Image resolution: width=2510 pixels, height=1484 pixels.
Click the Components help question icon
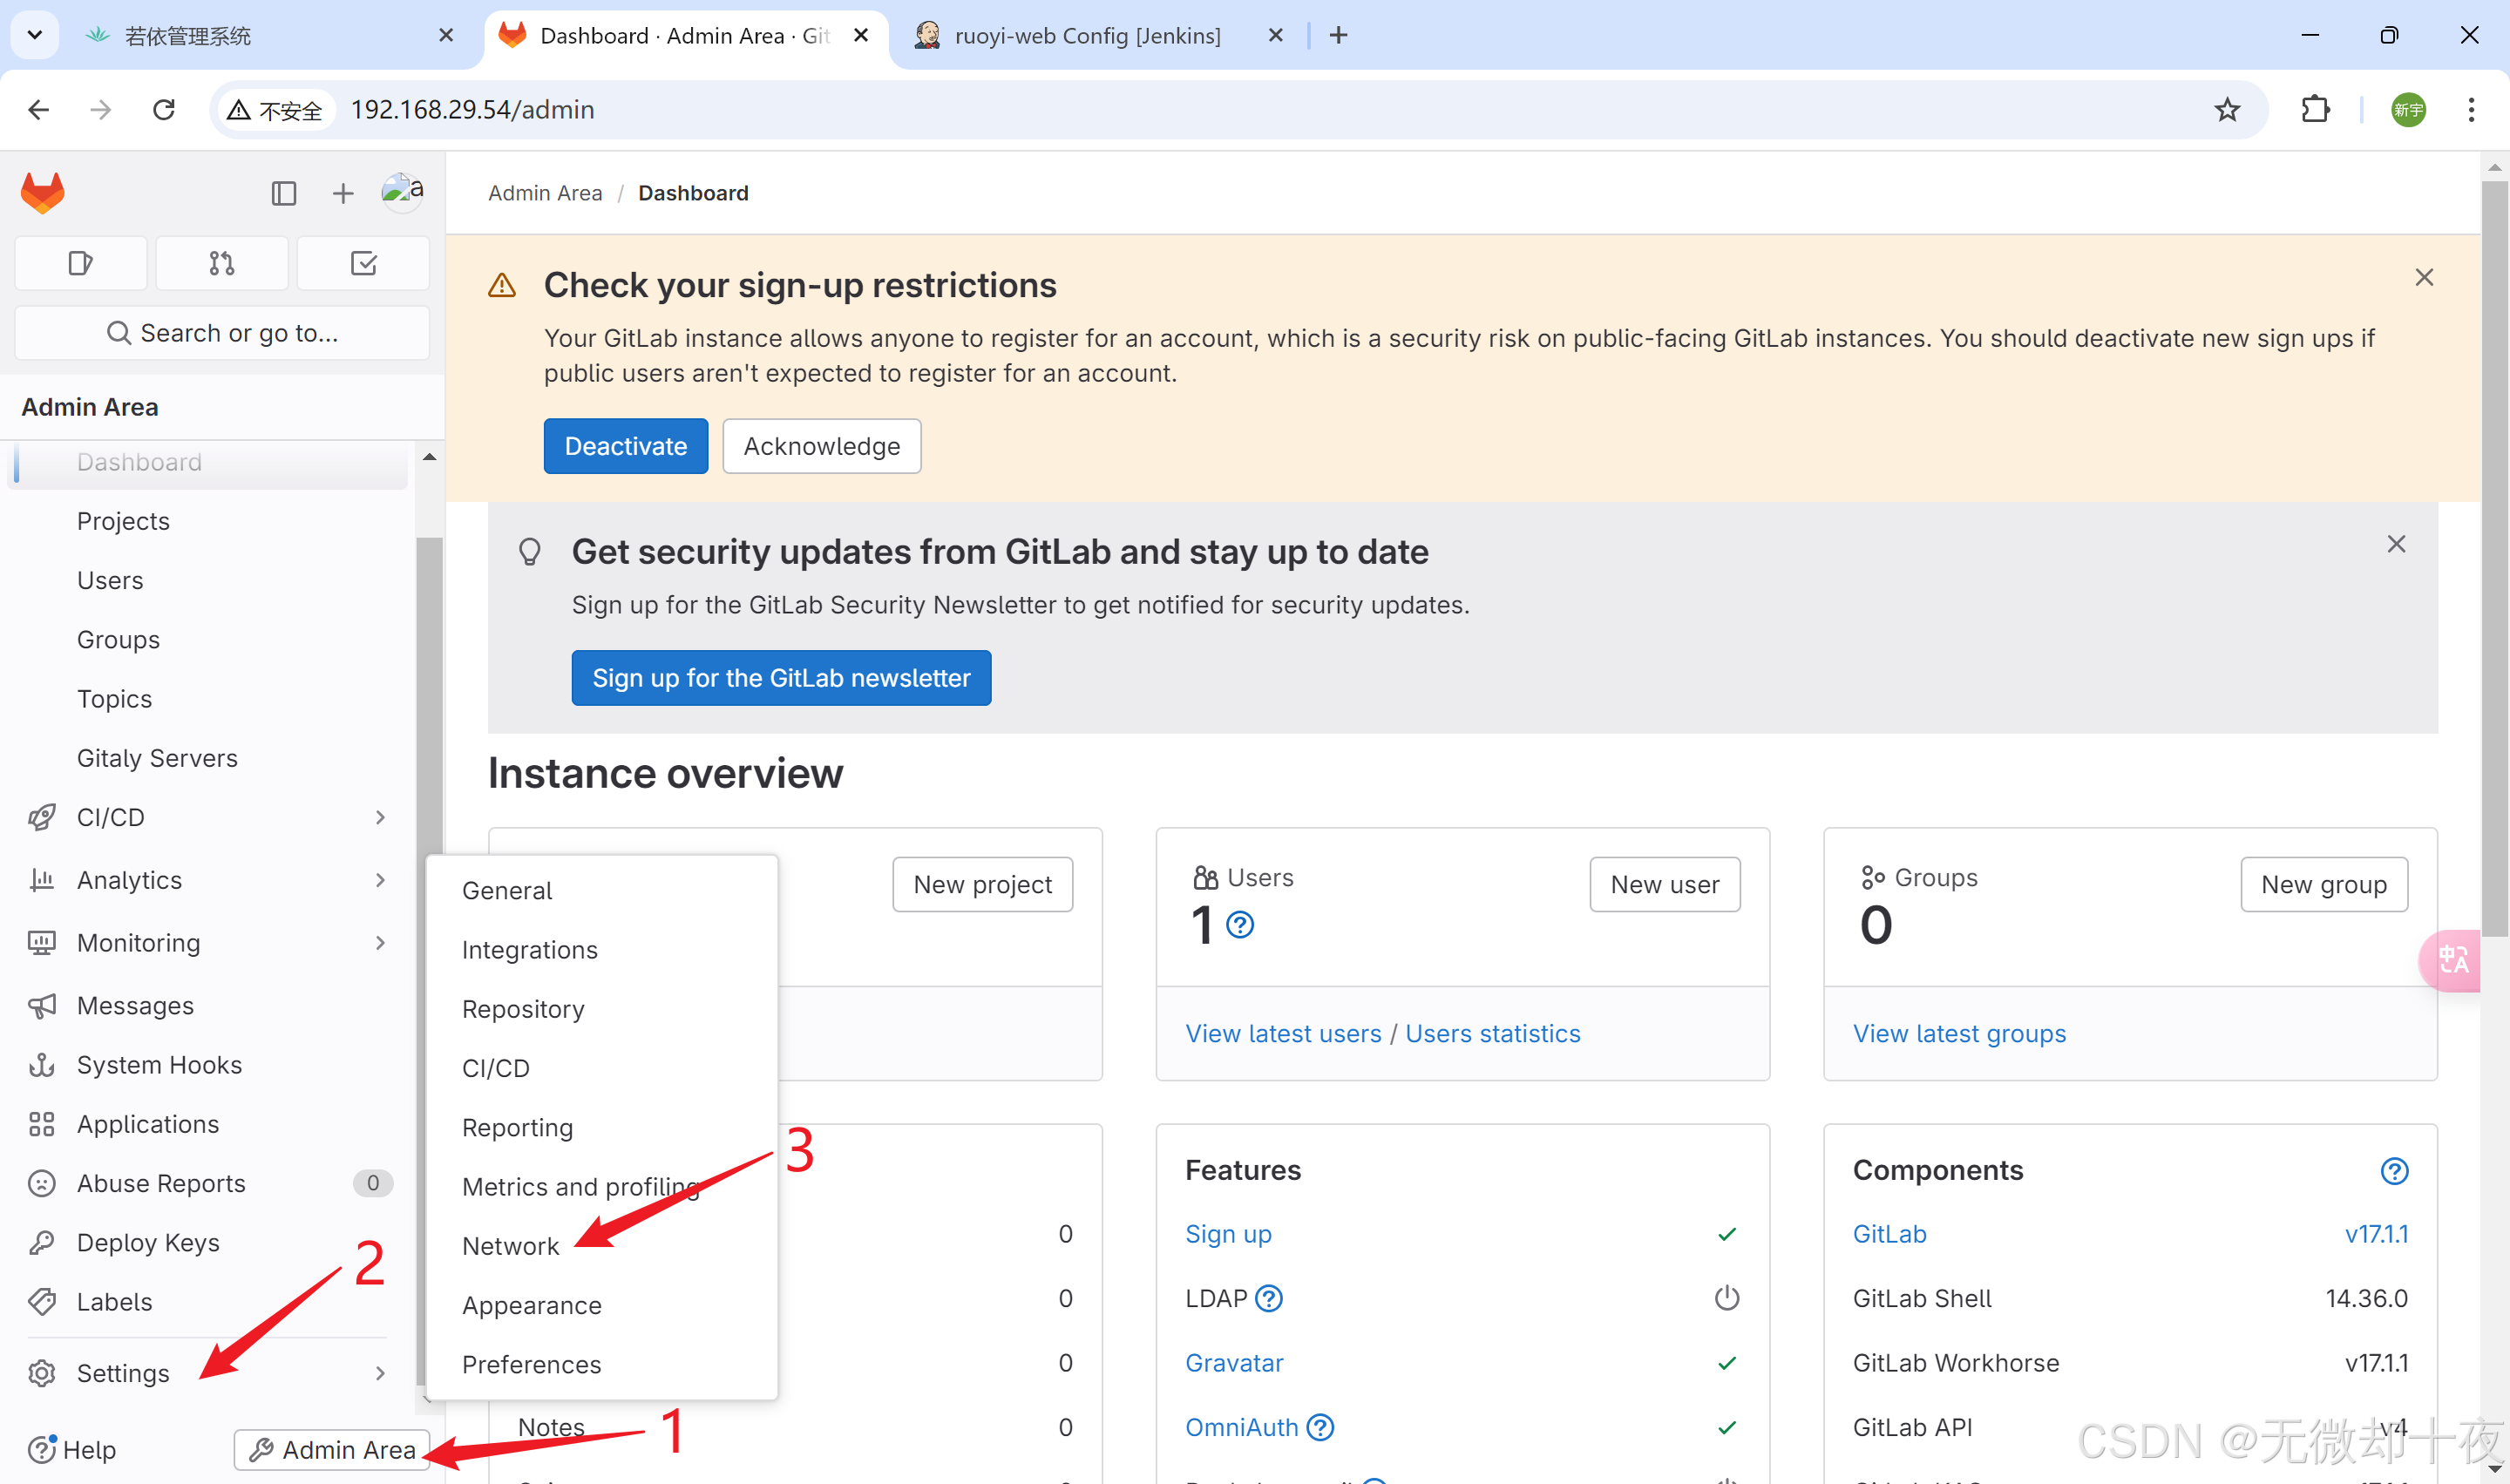click(2394, 1170)
